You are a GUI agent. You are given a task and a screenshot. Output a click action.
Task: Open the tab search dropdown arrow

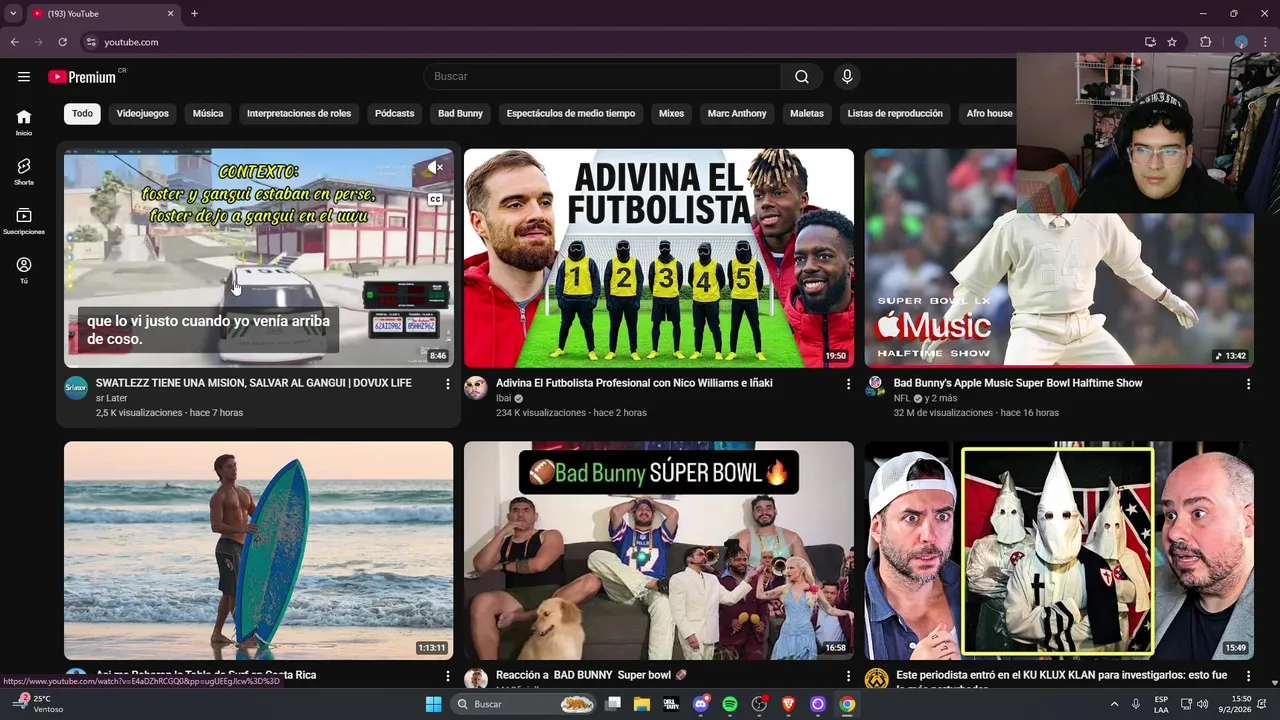click(x=13, y=14)
